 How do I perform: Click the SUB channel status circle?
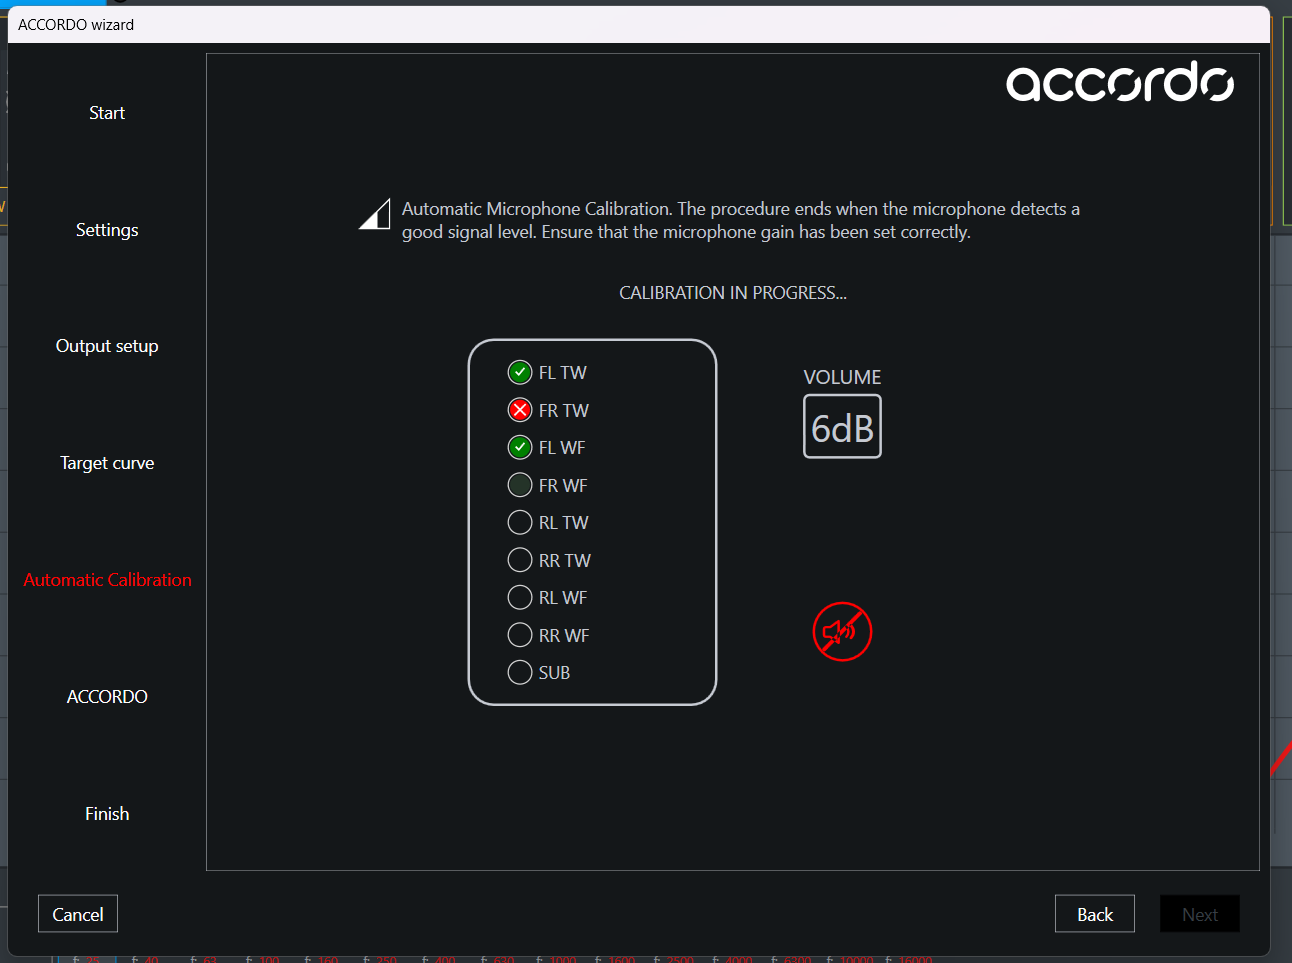point(520,672)
